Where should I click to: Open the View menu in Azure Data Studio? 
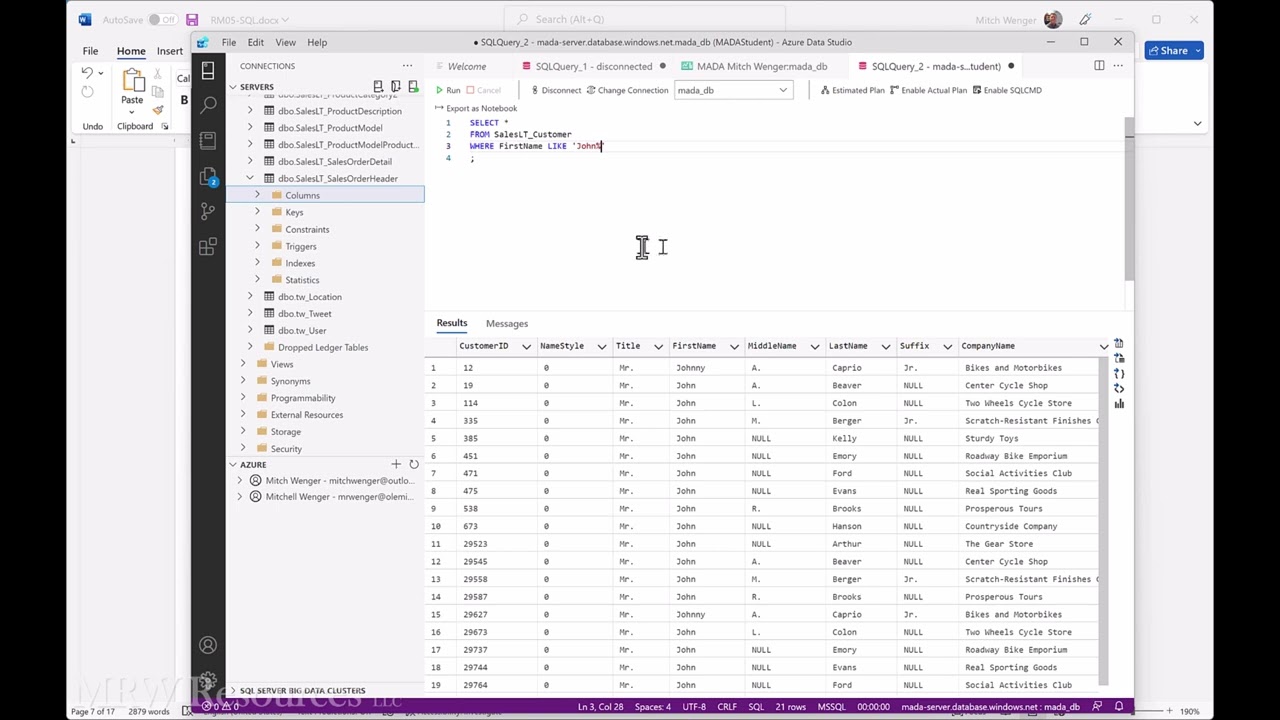point(285,42)
